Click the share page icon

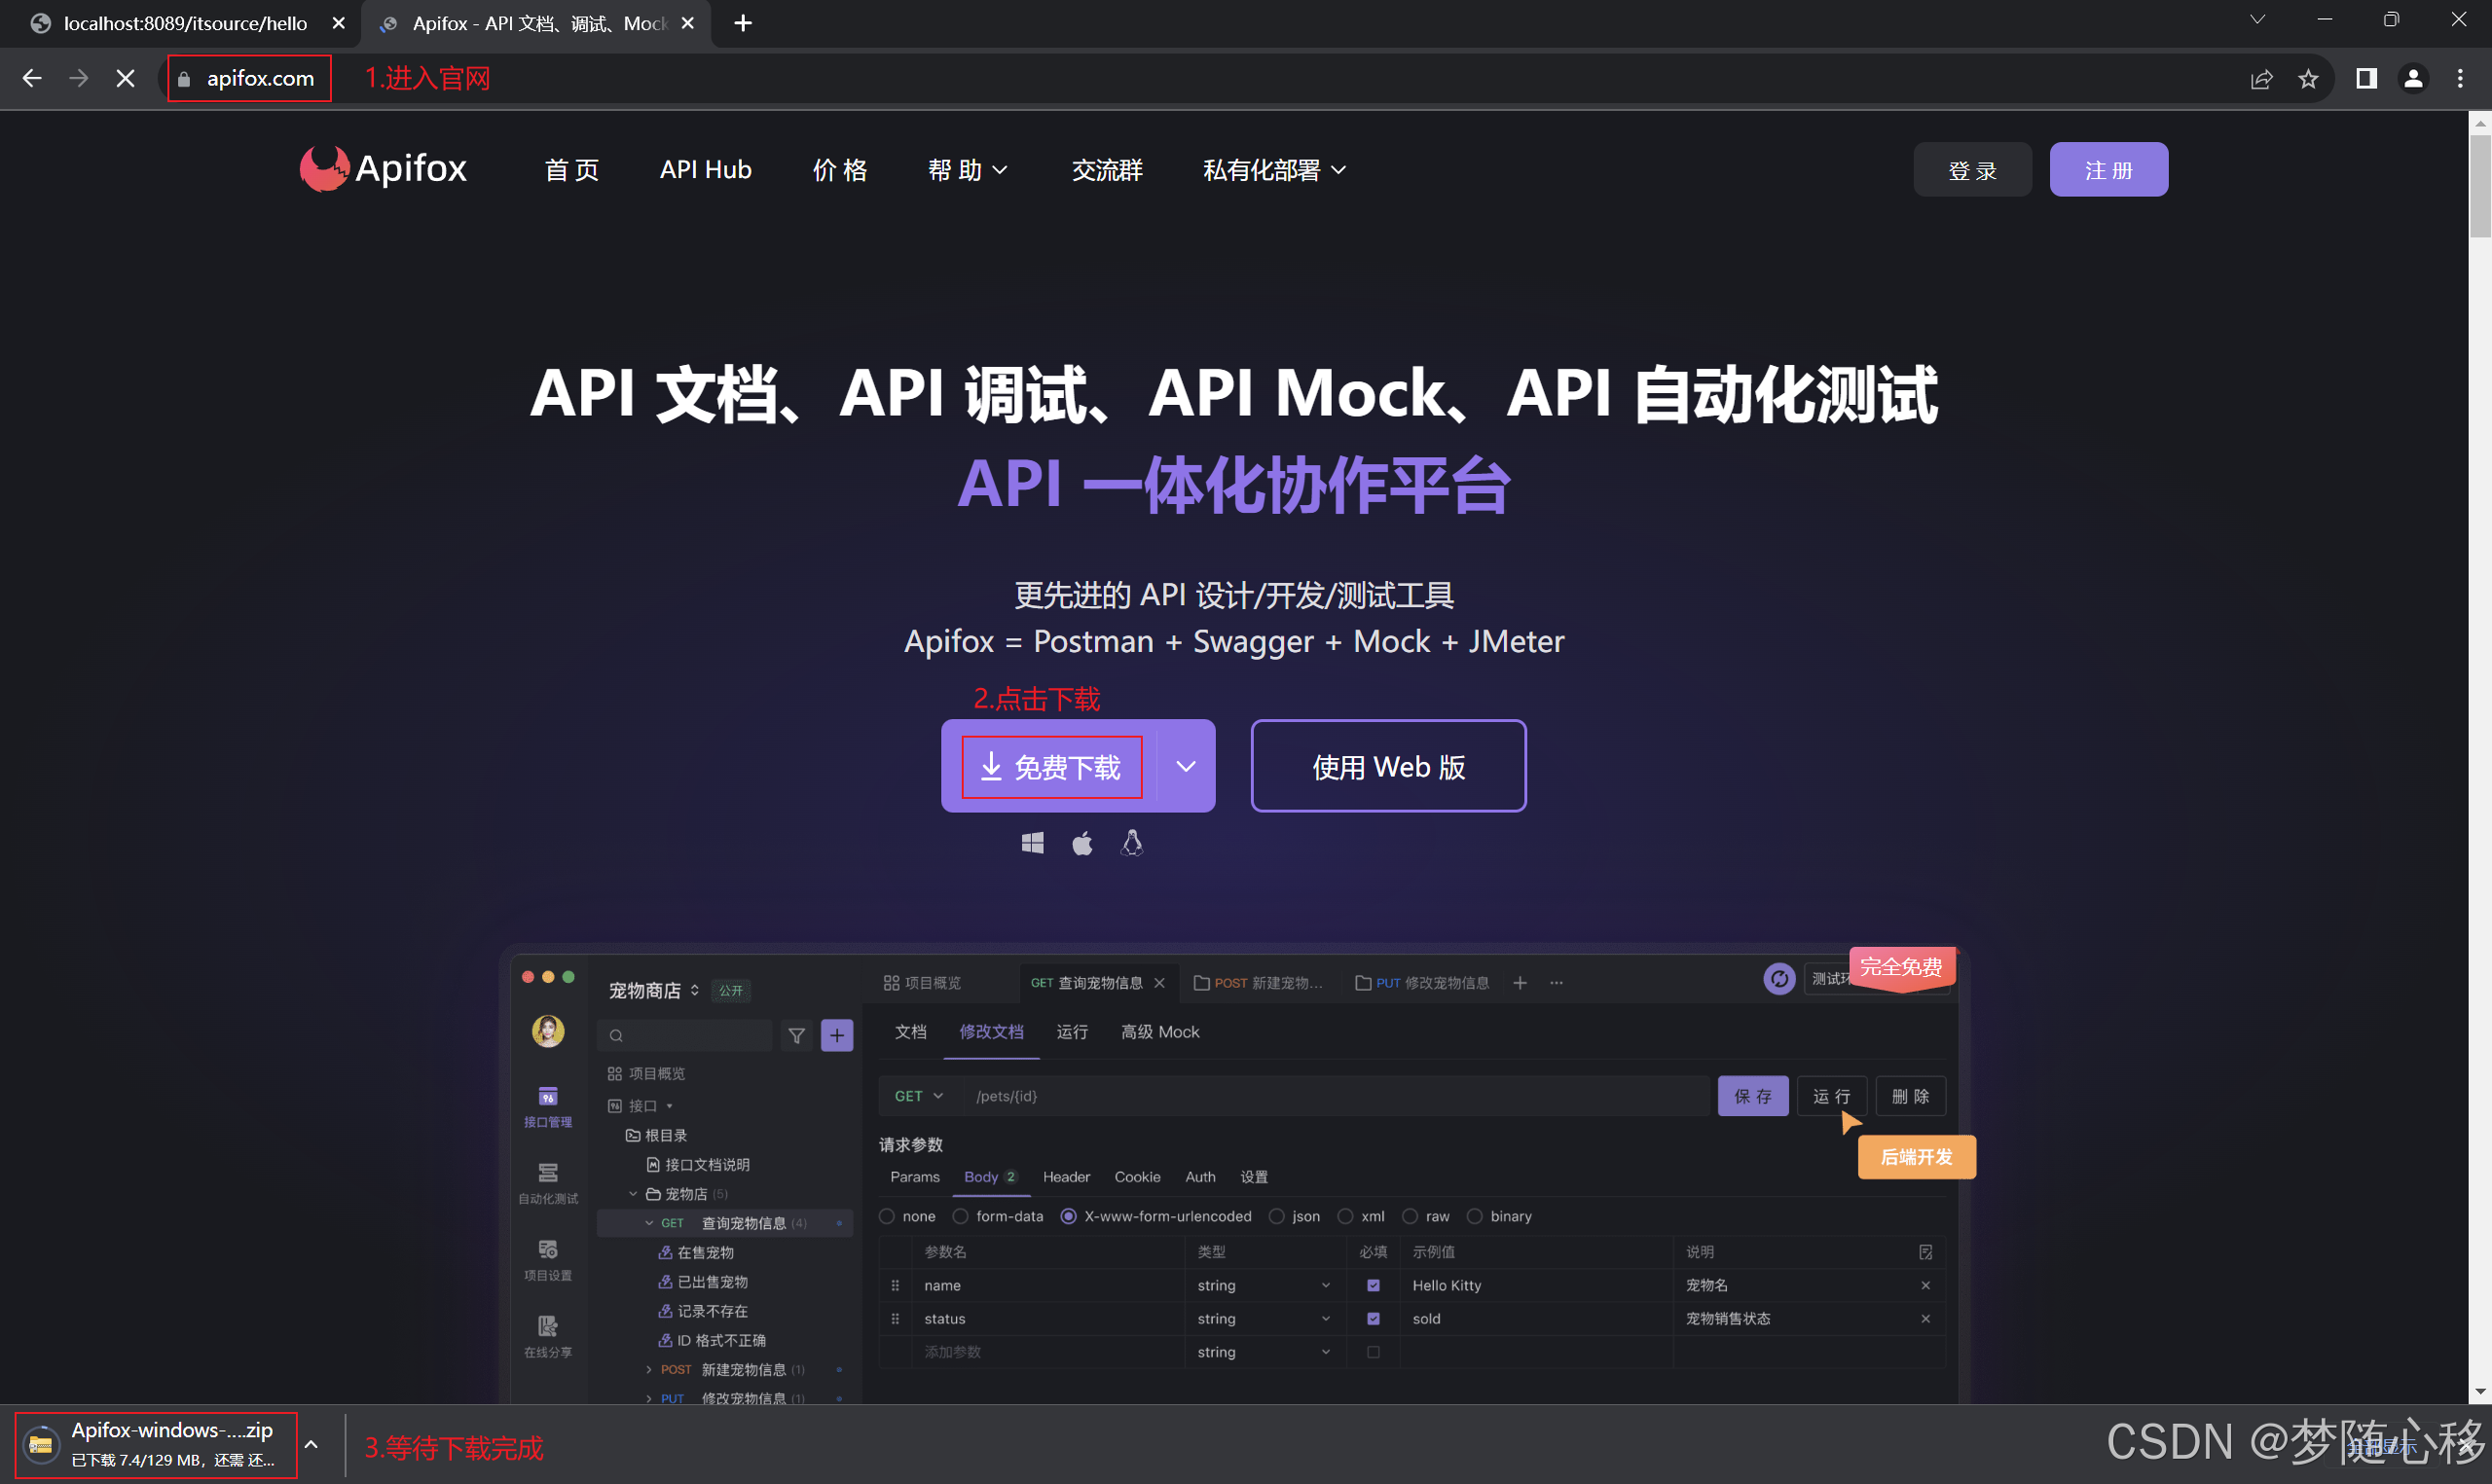pyautogui.click(x=2260, y=79)
